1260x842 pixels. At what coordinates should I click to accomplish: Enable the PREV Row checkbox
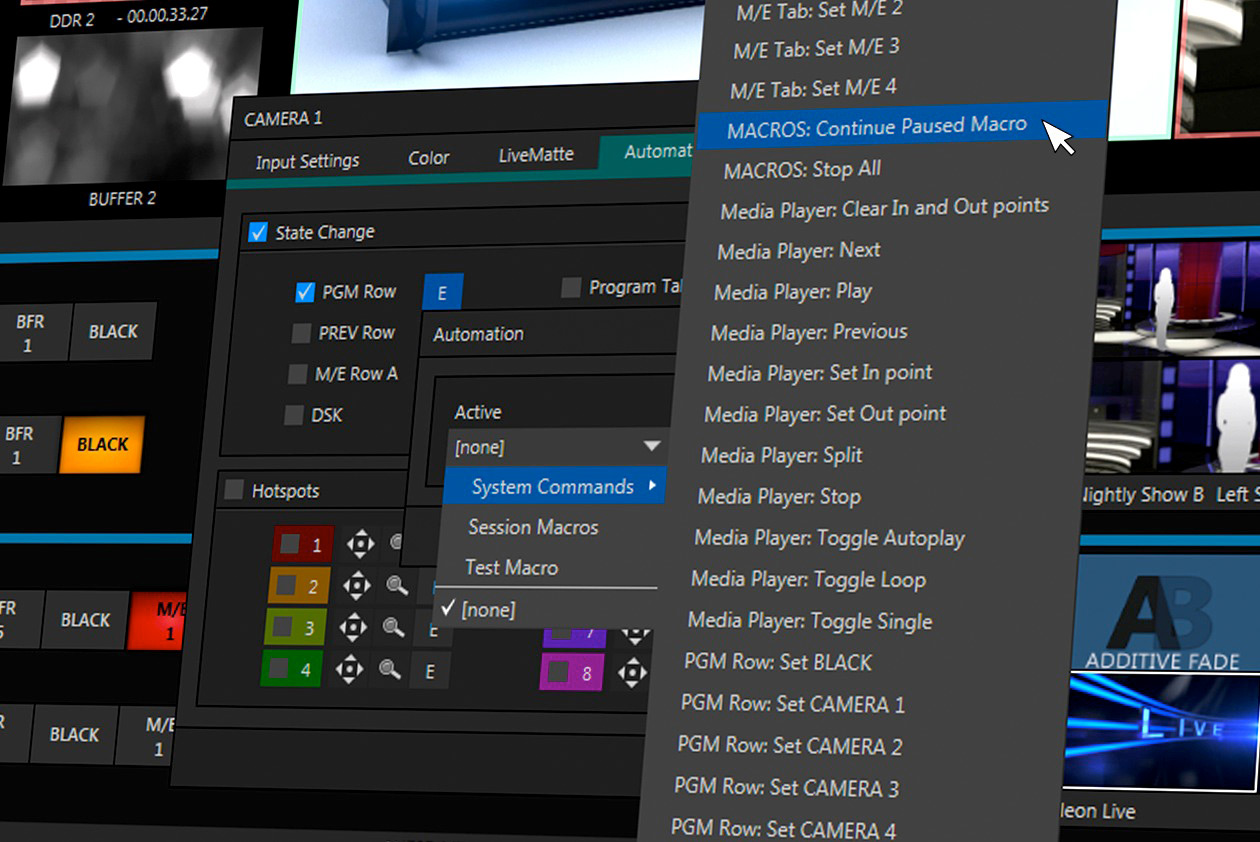coord(301,333)
